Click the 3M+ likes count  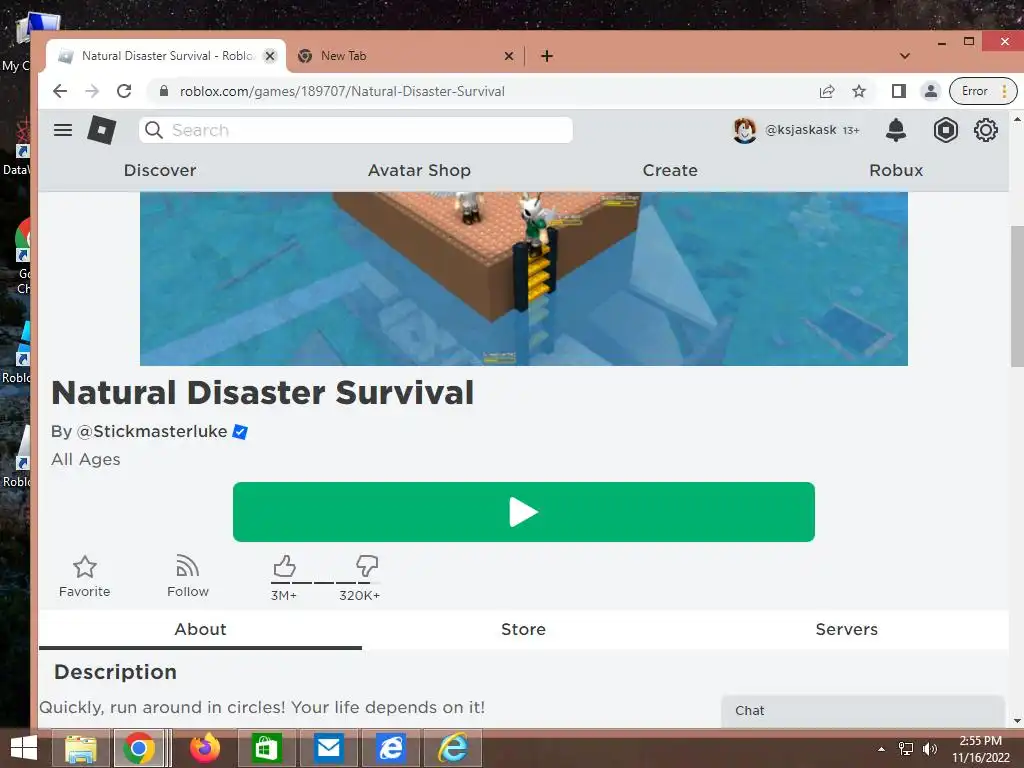tap(284, 595)
